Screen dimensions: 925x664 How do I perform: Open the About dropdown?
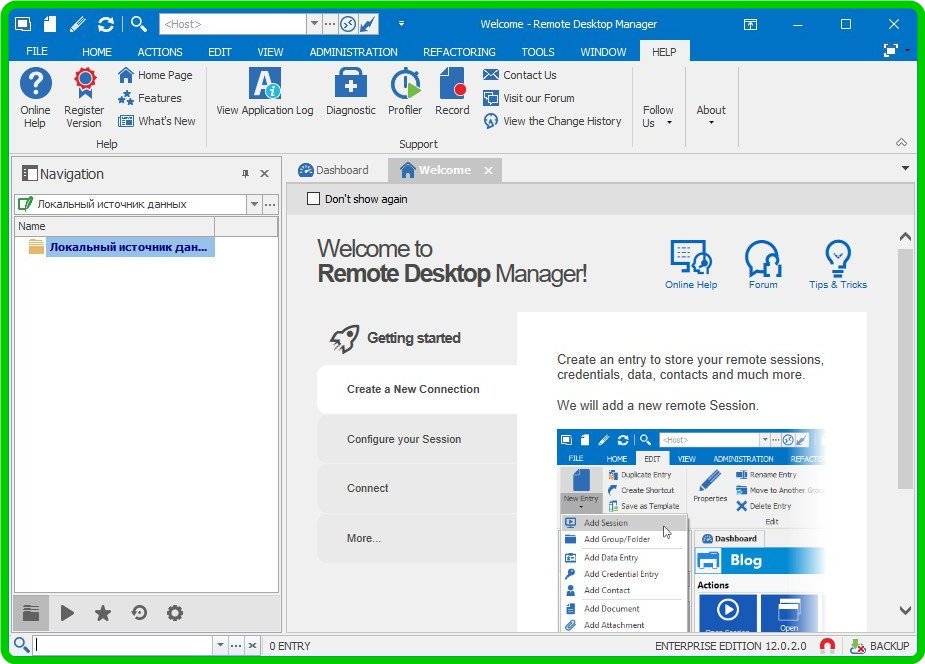711,114
